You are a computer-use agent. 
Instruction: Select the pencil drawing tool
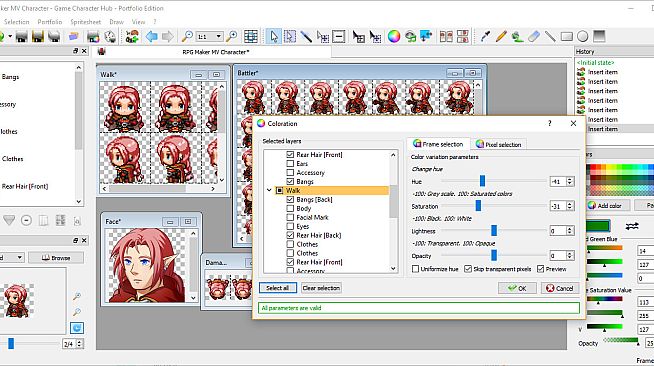(501, 37)
